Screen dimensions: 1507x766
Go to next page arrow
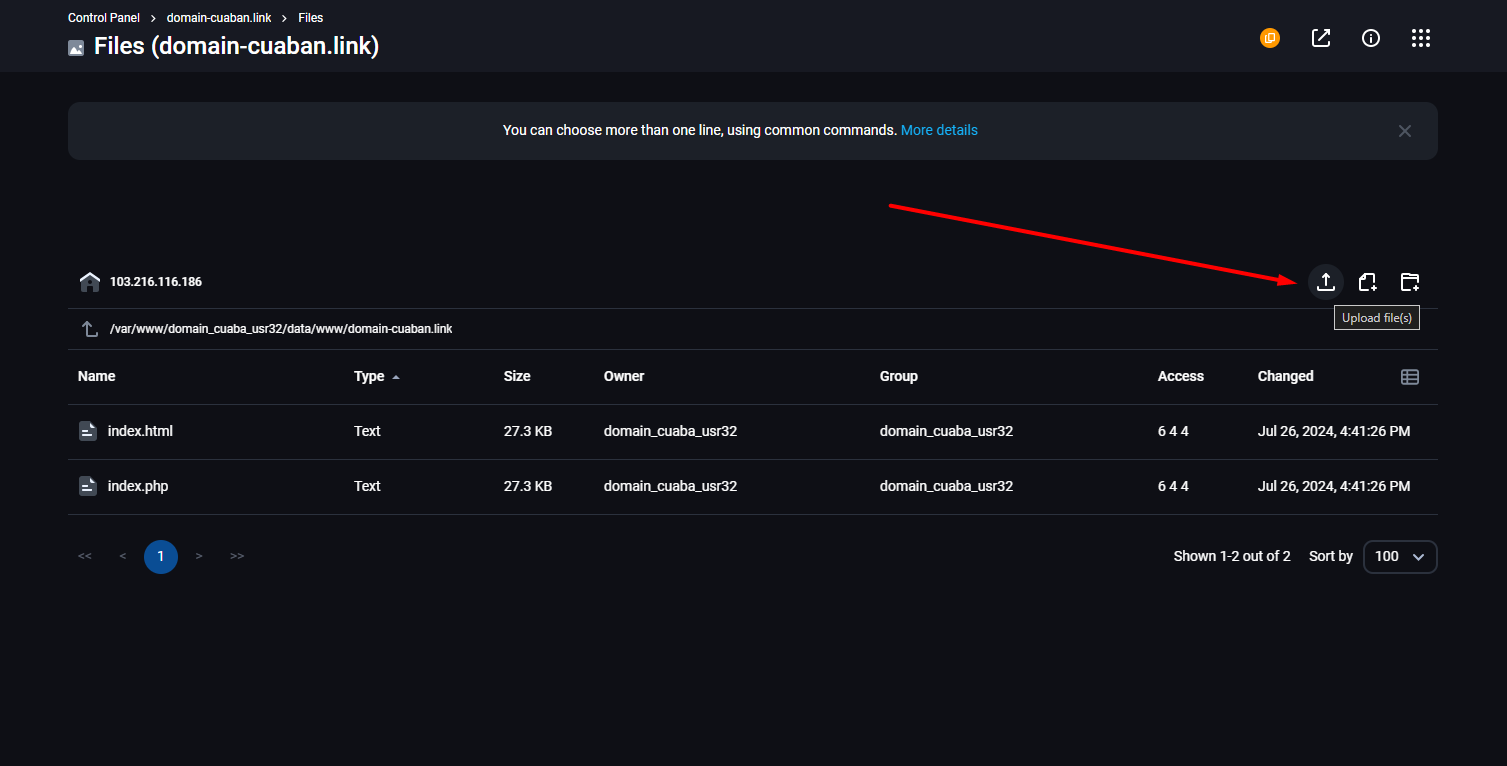coord(199,556)
